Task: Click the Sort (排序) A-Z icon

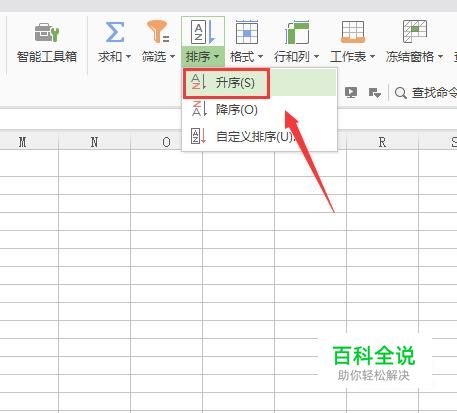Action: pos(203,32)
